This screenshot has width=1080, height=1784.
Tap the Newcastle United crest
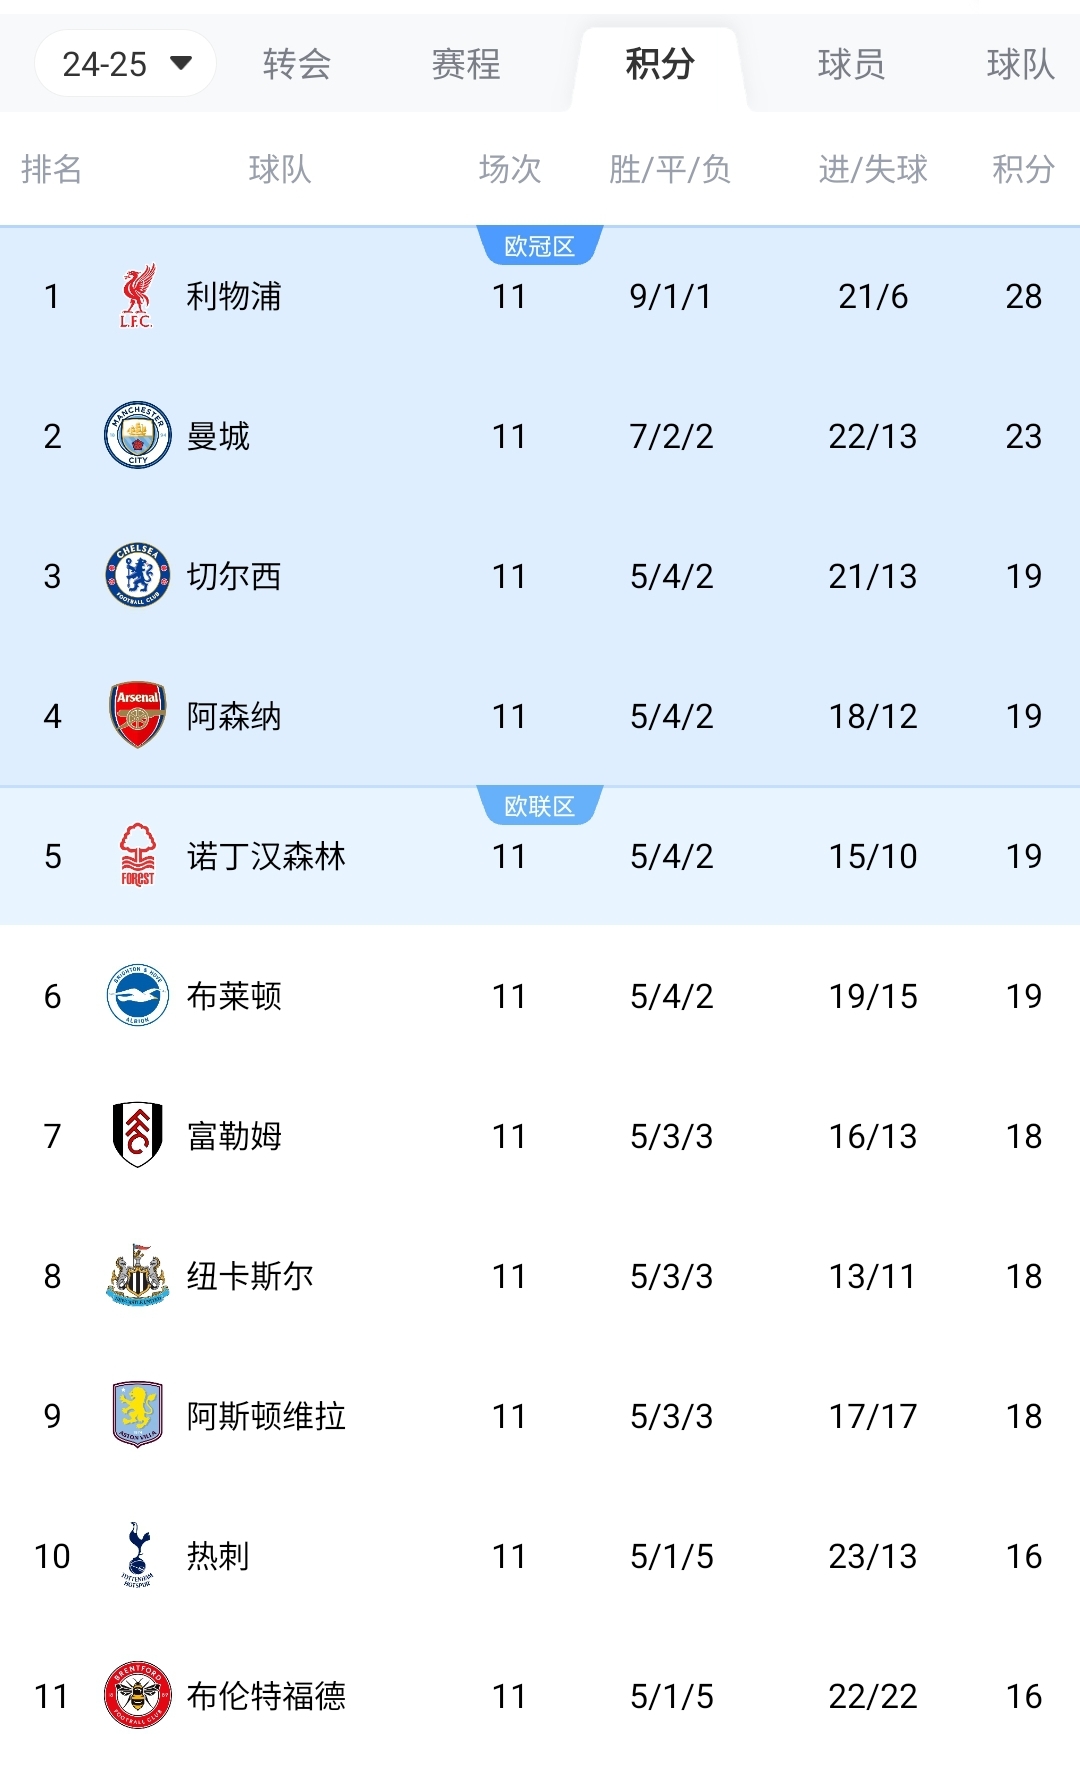pyautogui.click(x=137, y=1276)
